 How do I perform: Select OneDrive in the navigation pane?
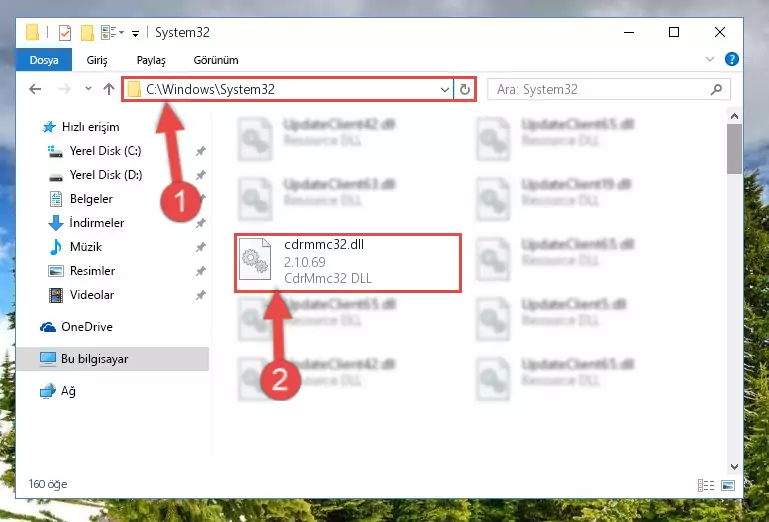tap(77, 327)
